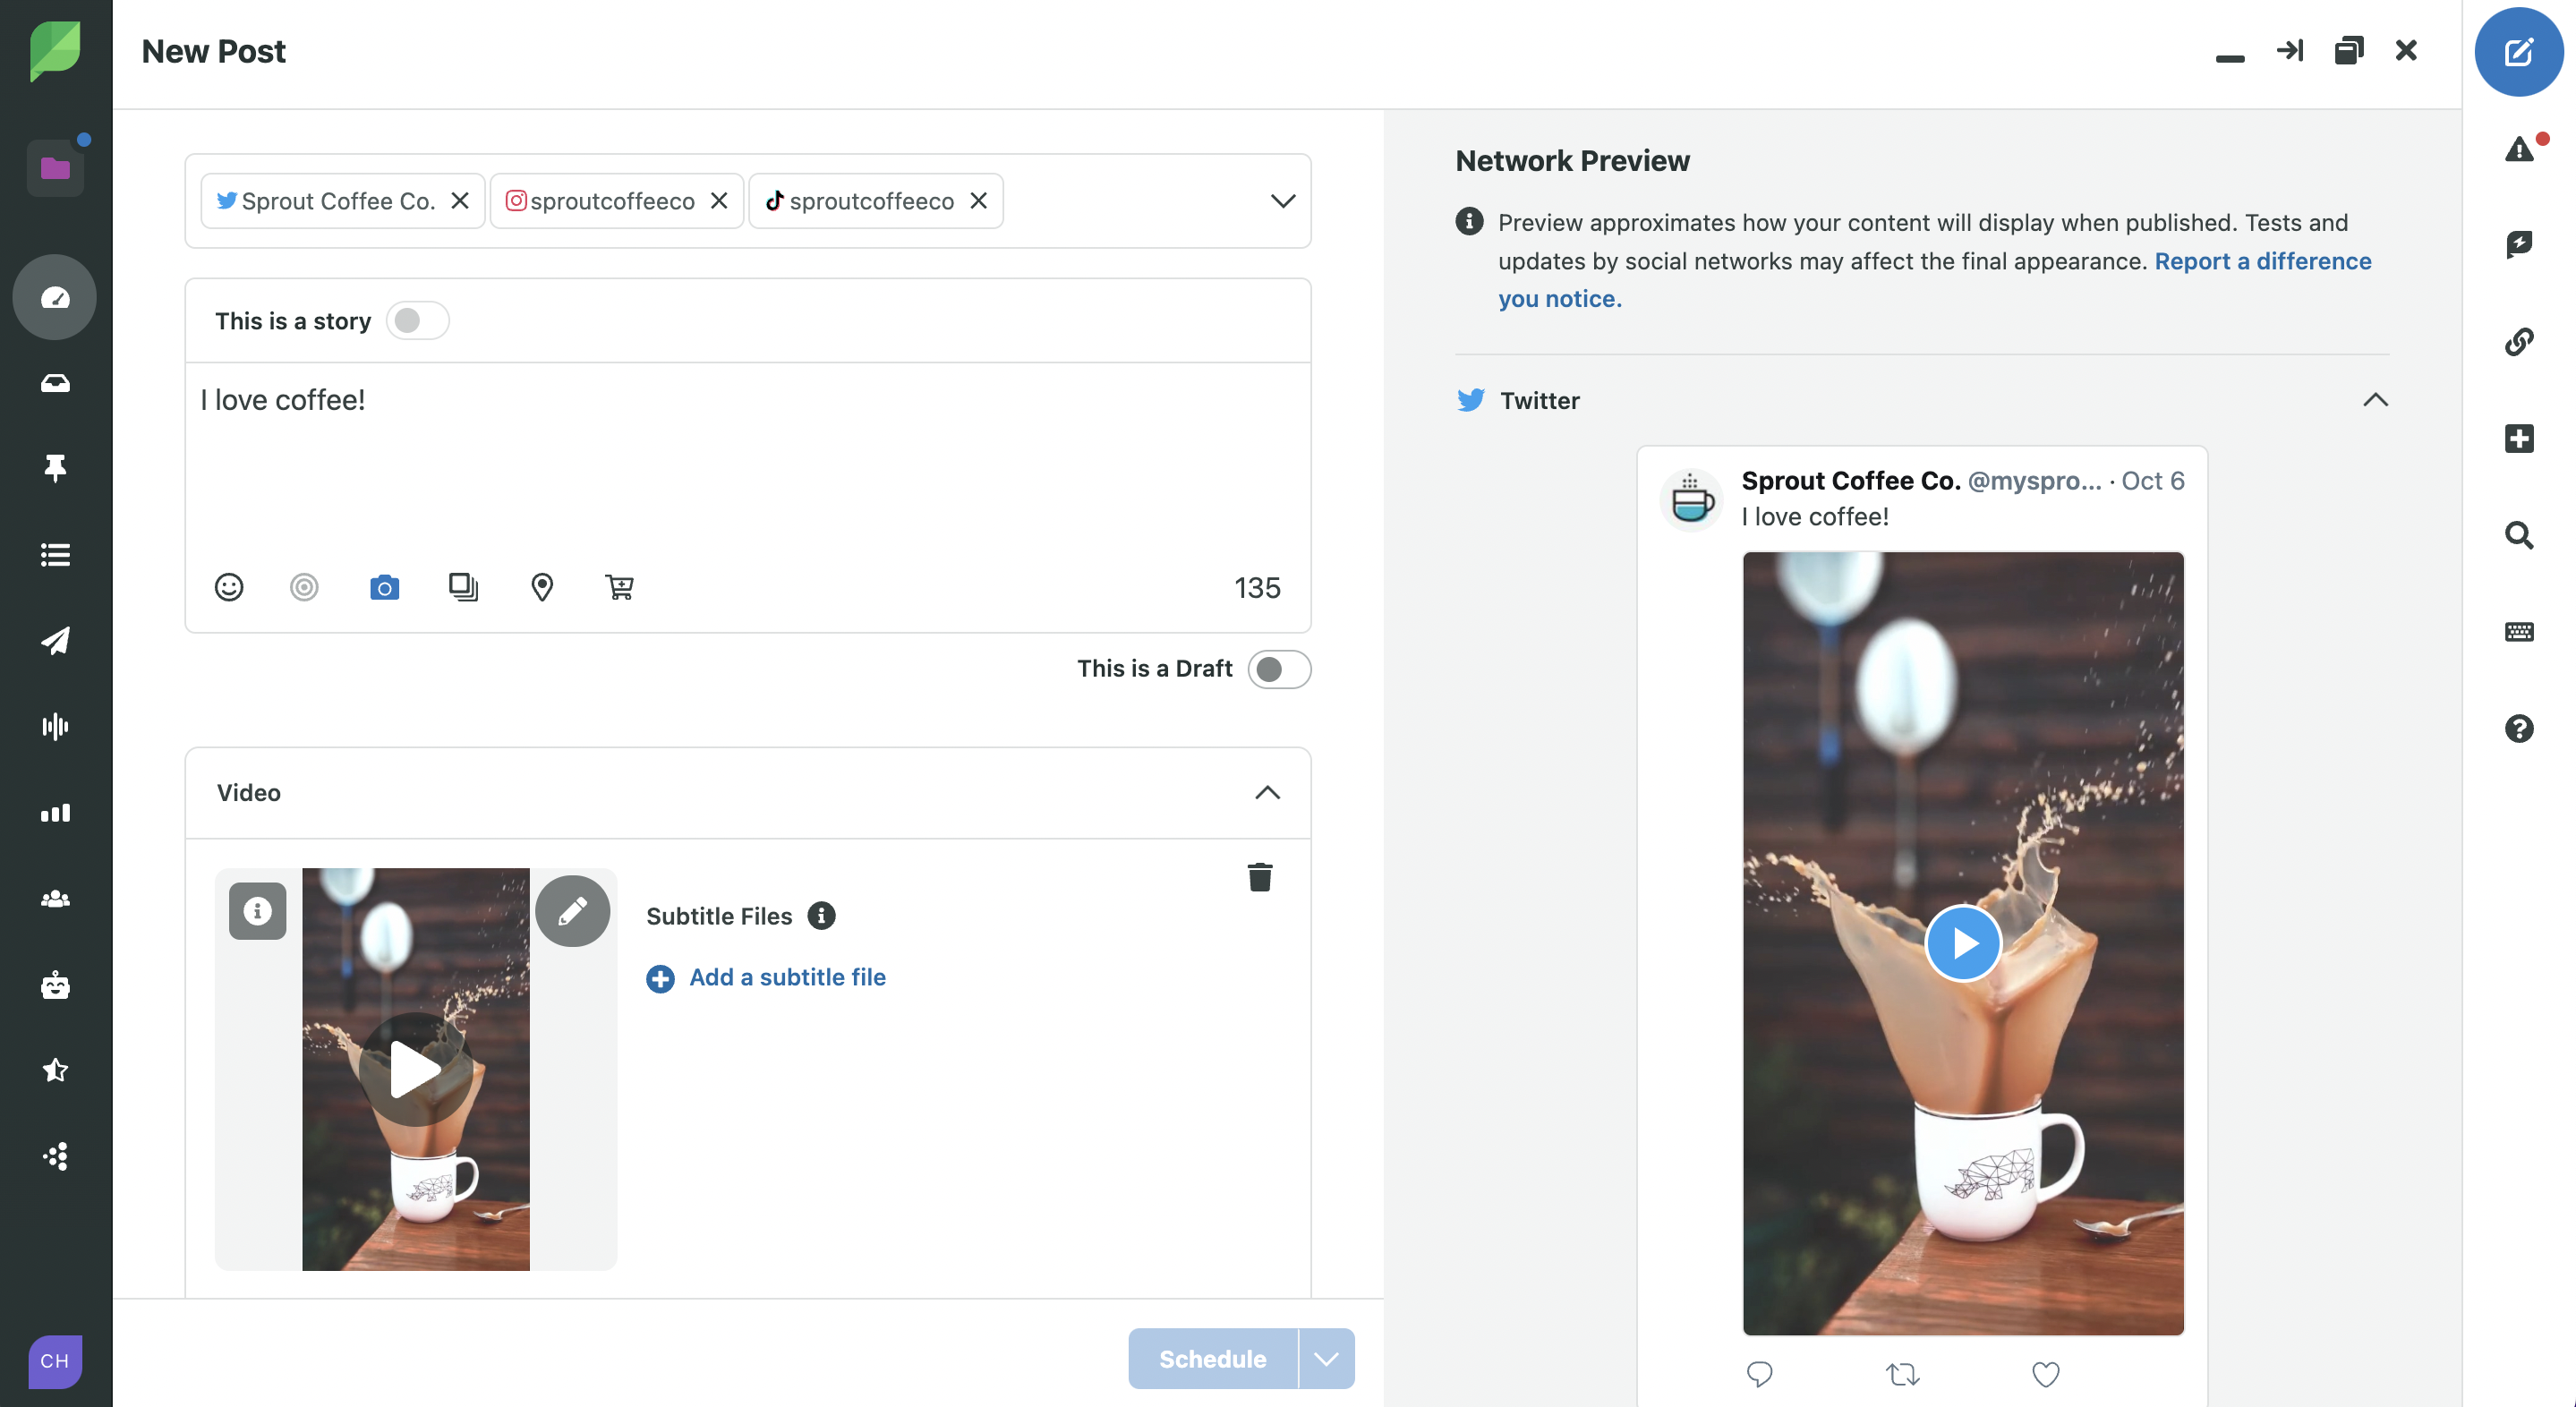The width and height of the screenshot is (2576, 1407).
Task: Remove the Sprout Coffee Co. Twitter profile
Action: [x=460, y=201]
